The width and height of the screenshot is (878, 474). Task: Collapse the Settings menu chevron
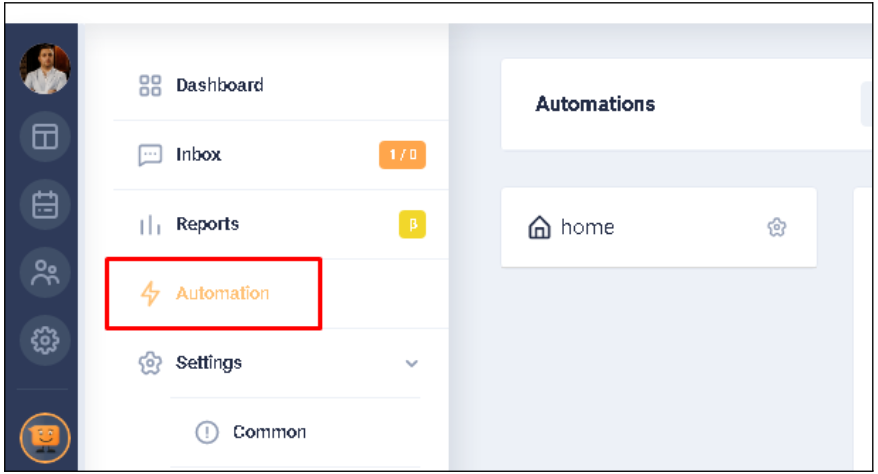[x=411, y=364]
